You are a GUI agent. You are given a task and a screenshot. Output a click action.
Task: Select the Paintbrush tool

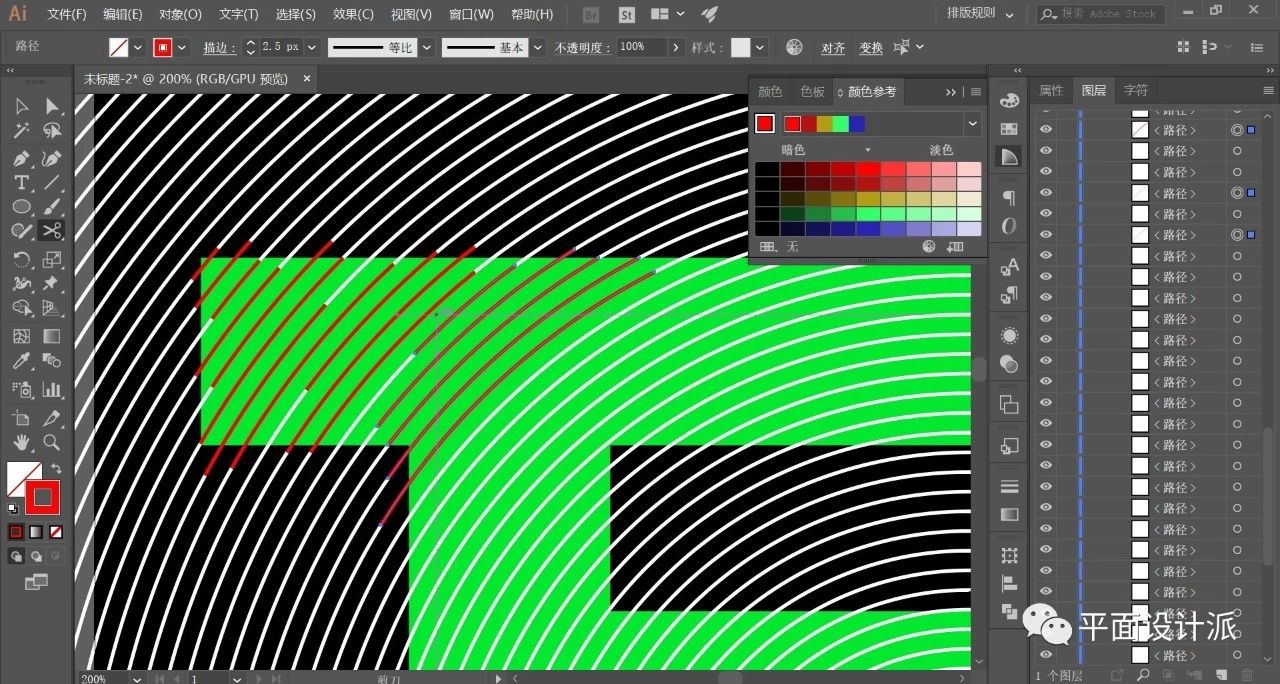click(52, 207)
